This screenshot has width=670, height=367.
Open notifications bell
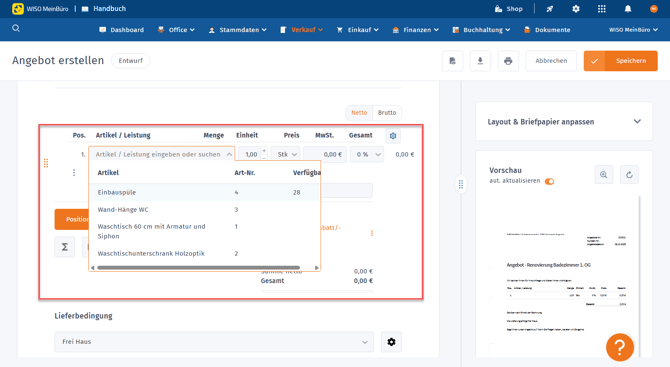628,9
